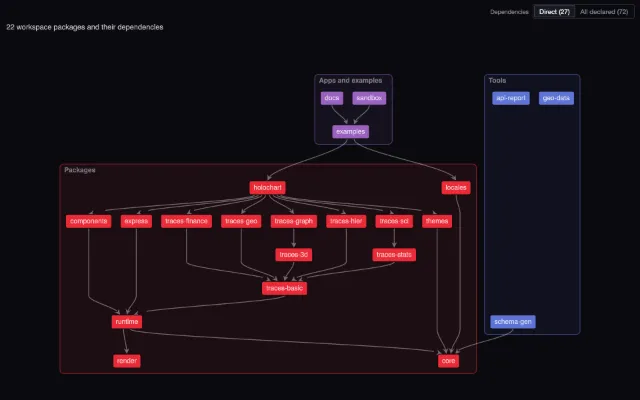Select the locales package node
Image resolution: width=640 pixels, height=400 pixels.
coord(456,188)
